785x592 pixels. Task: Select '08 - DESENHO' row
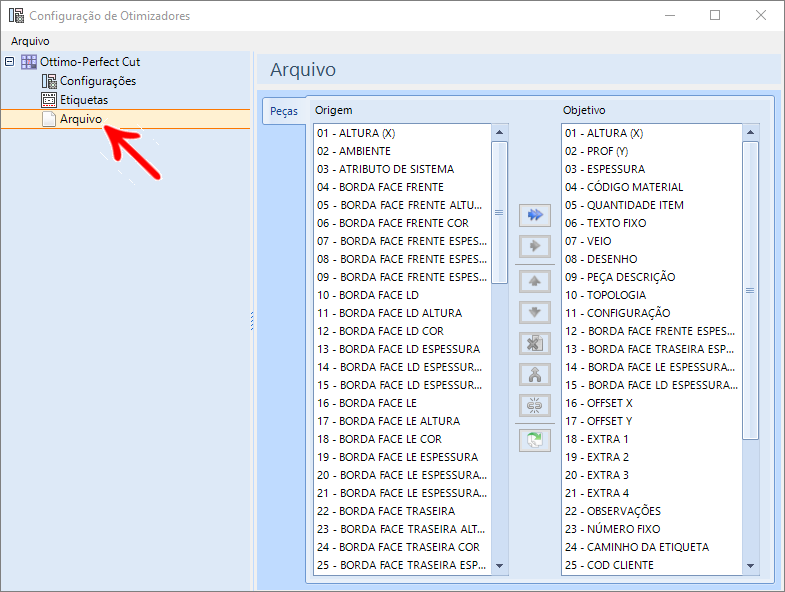[652, 259]
